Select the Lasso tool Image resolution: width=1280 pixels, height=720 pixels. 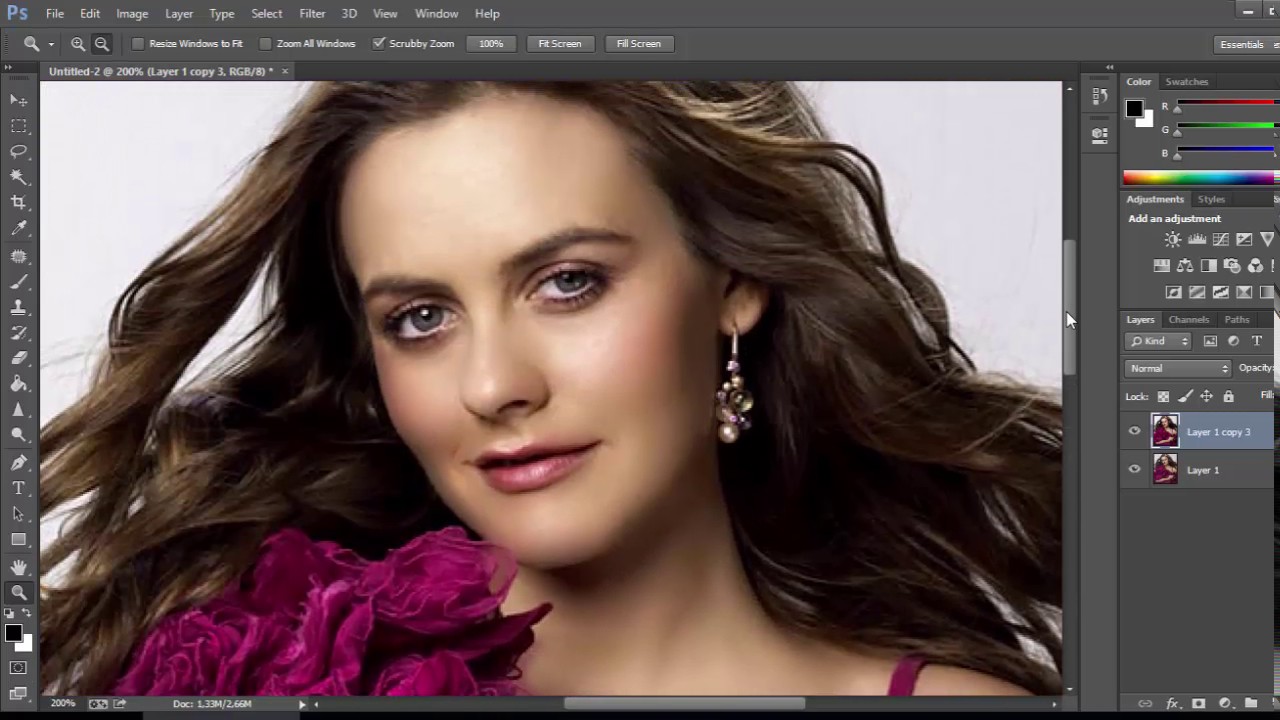point(19,151)
